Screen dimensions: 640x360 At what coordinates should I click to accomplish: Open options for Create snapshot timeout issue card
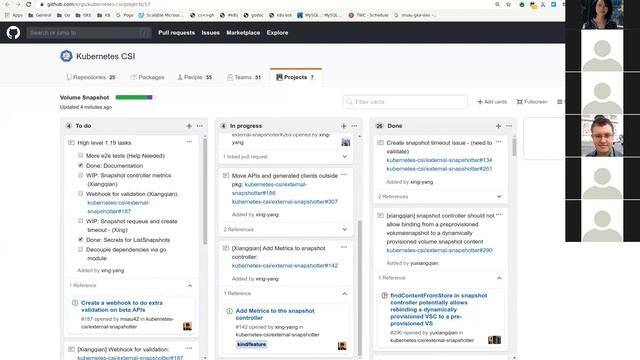(499, 142)
